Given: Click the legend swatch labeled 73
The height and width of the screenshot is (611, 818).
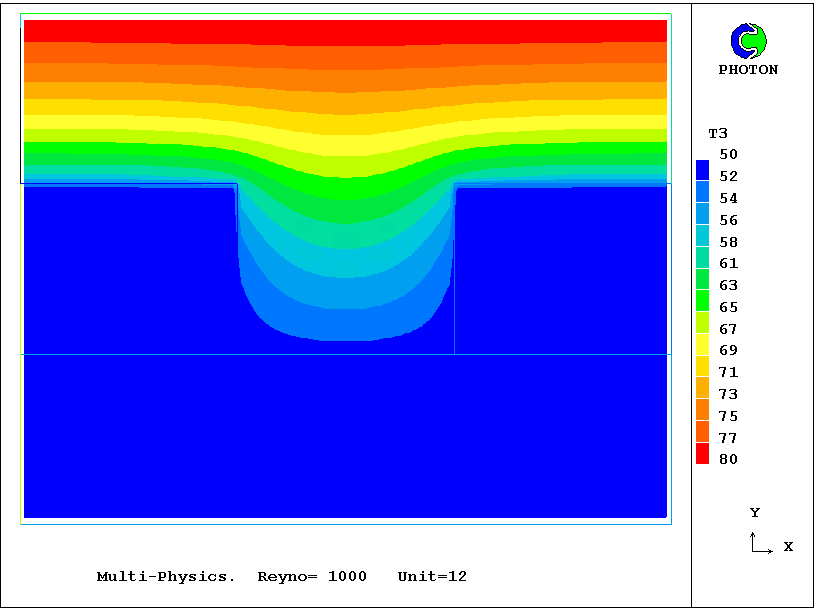Looking at the screenshot, I should (x=702, y=389).
